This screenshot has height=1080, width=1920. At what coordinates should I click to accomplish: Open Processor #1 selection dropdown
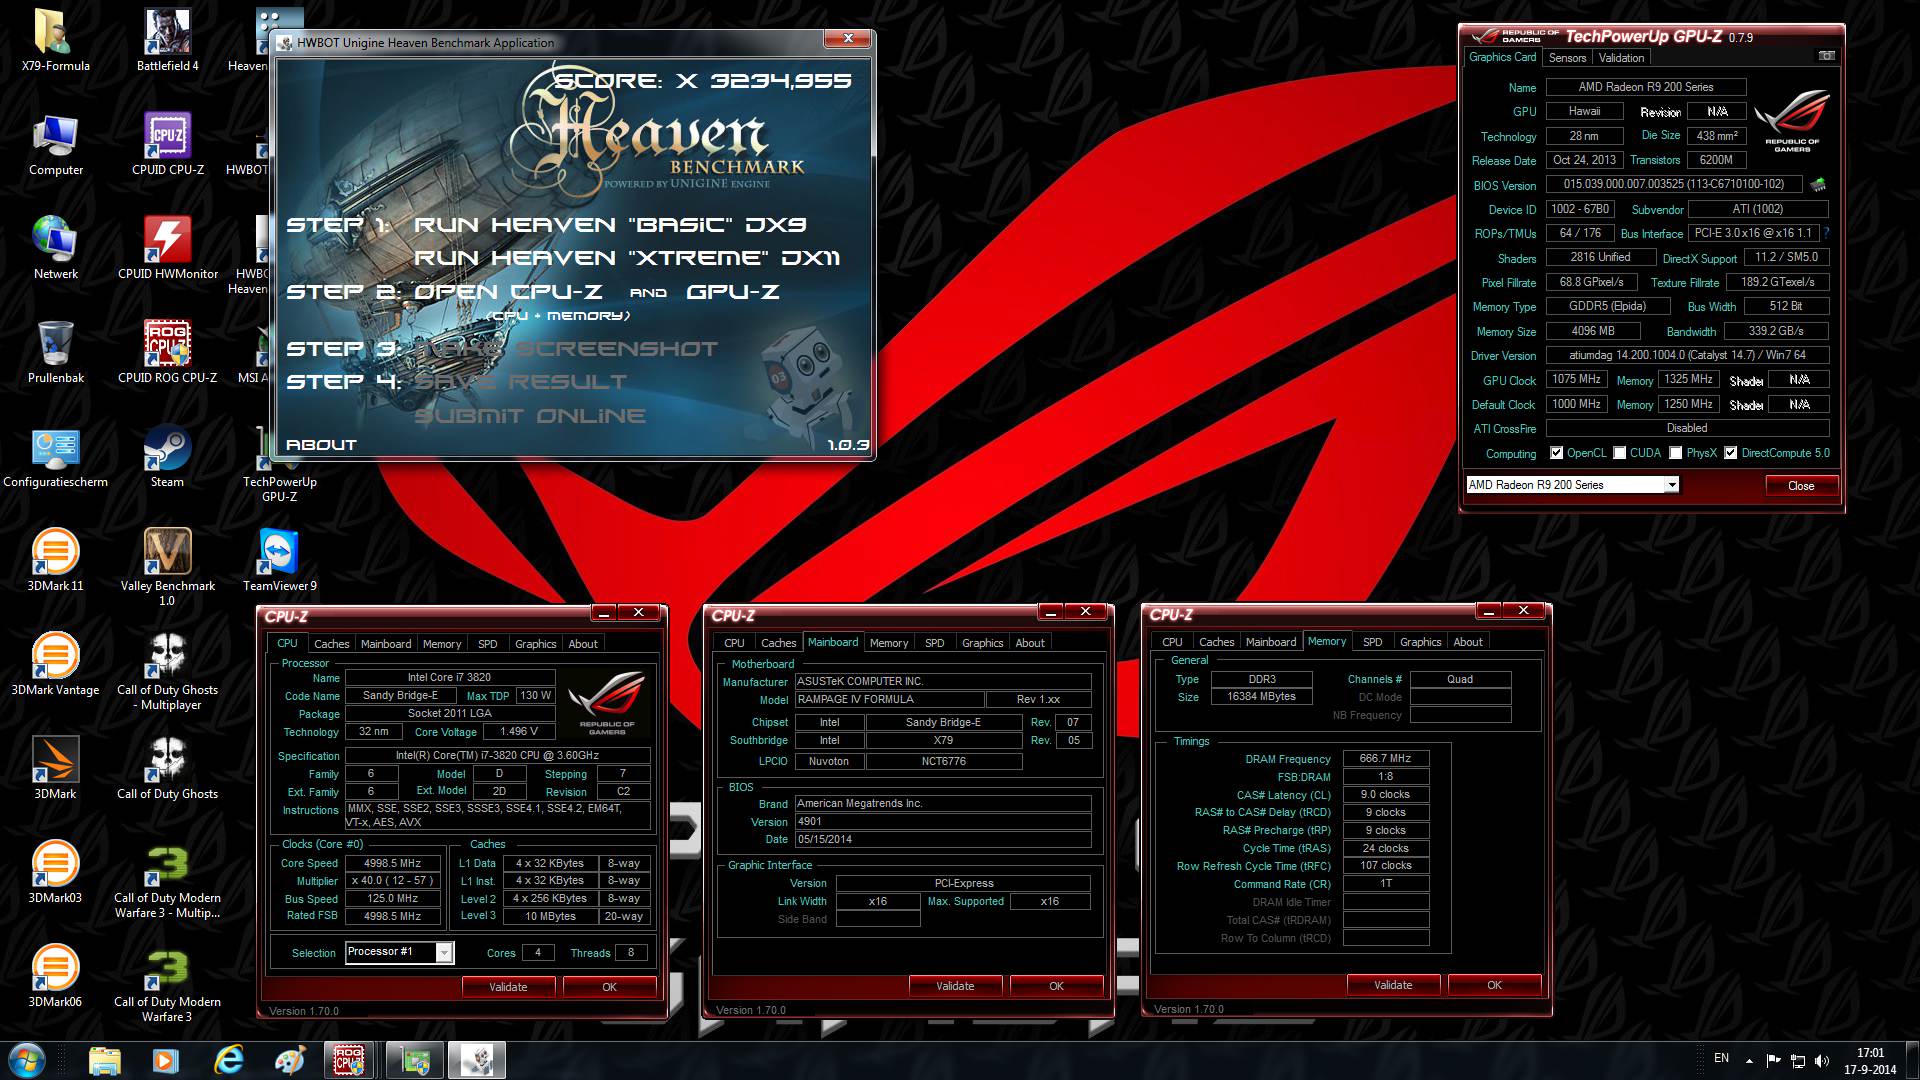pos(443,952)
